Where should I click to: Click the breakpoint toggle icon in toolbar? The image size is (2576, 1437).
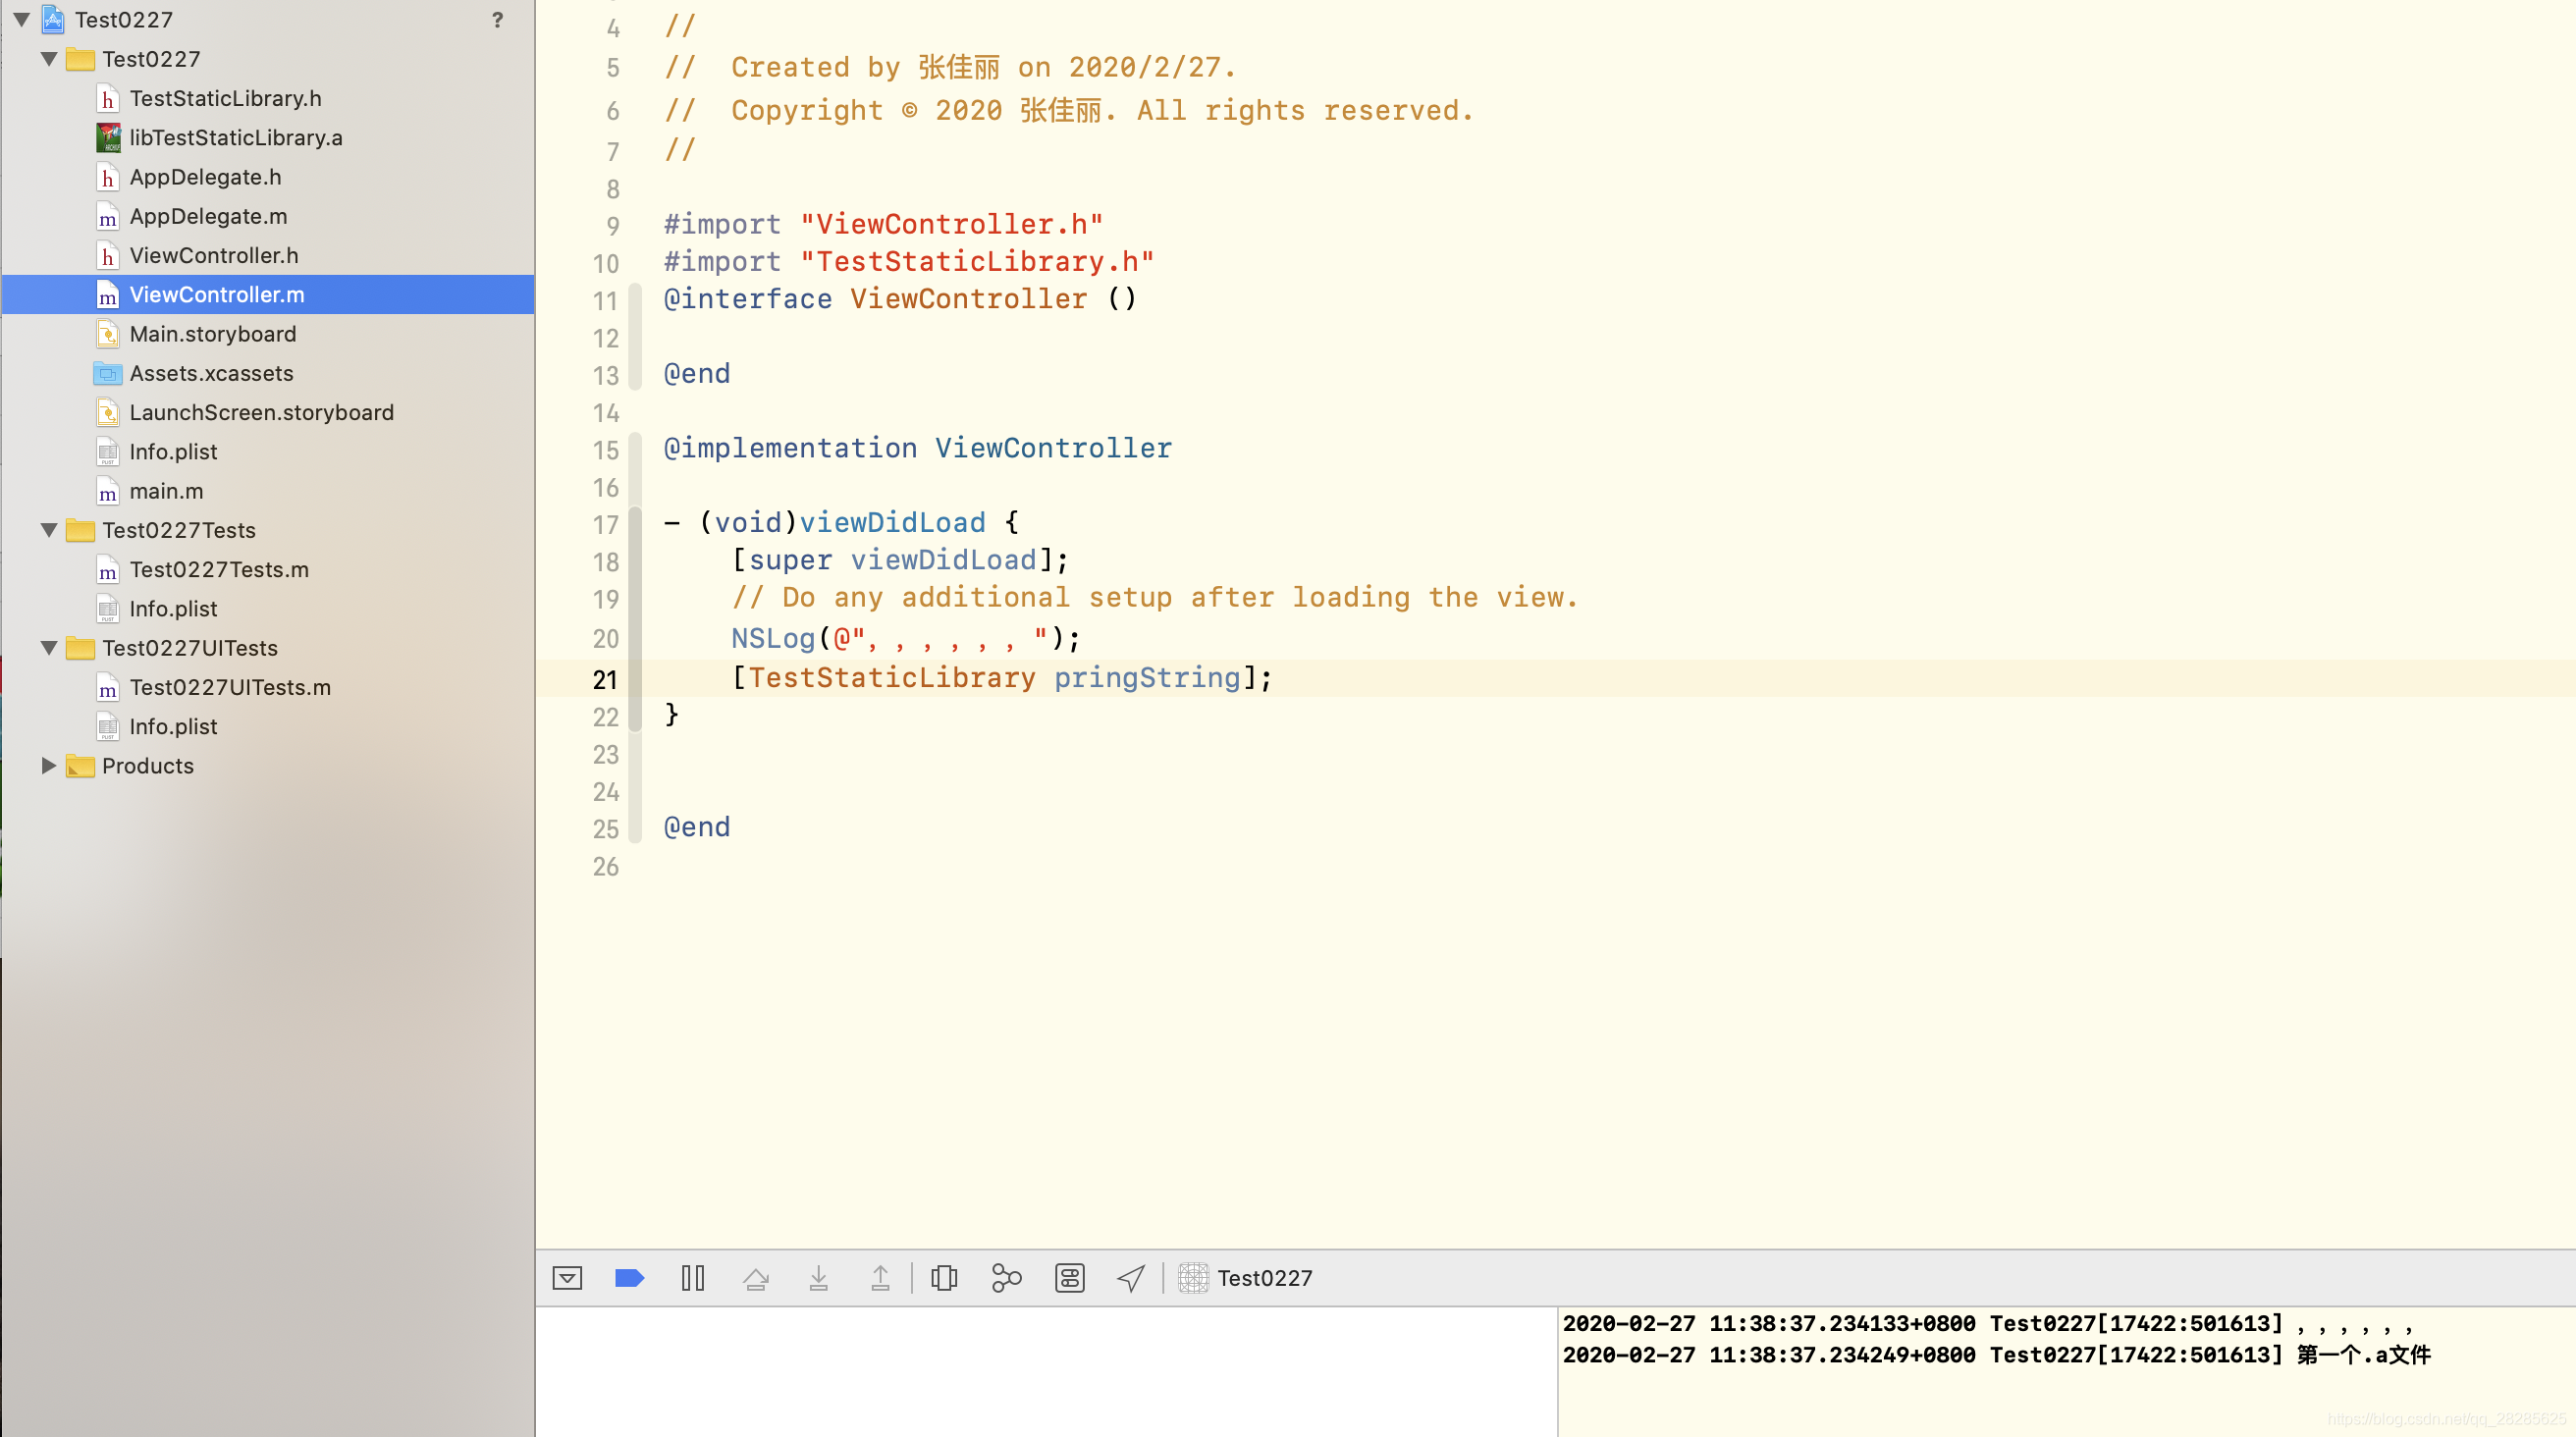630,1278
